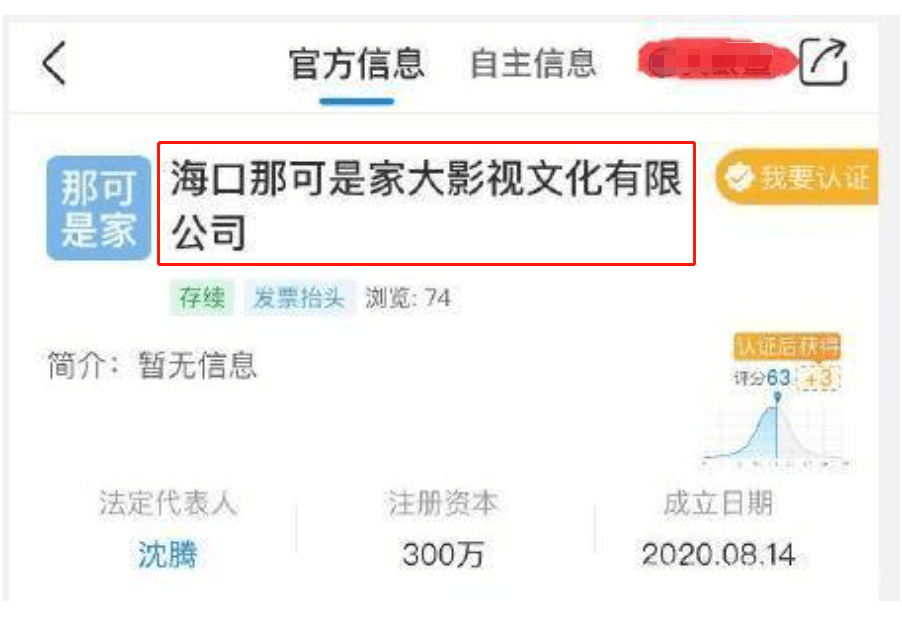The width and height of the screenshot is (902, 621).
Task: Select the company name 海口那可是家大影视文化有限公司
Action: point(426,204)
